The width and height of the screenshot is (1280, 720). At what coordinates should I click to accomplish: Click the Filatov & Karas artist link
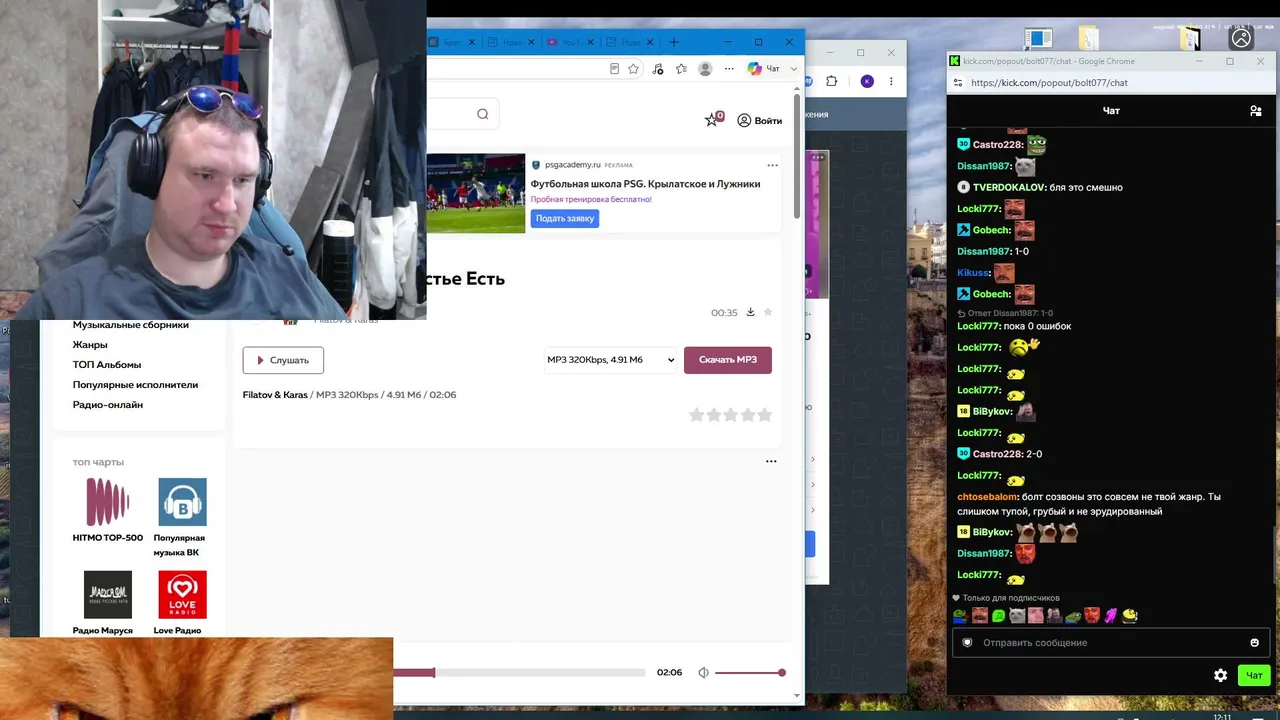275,395
